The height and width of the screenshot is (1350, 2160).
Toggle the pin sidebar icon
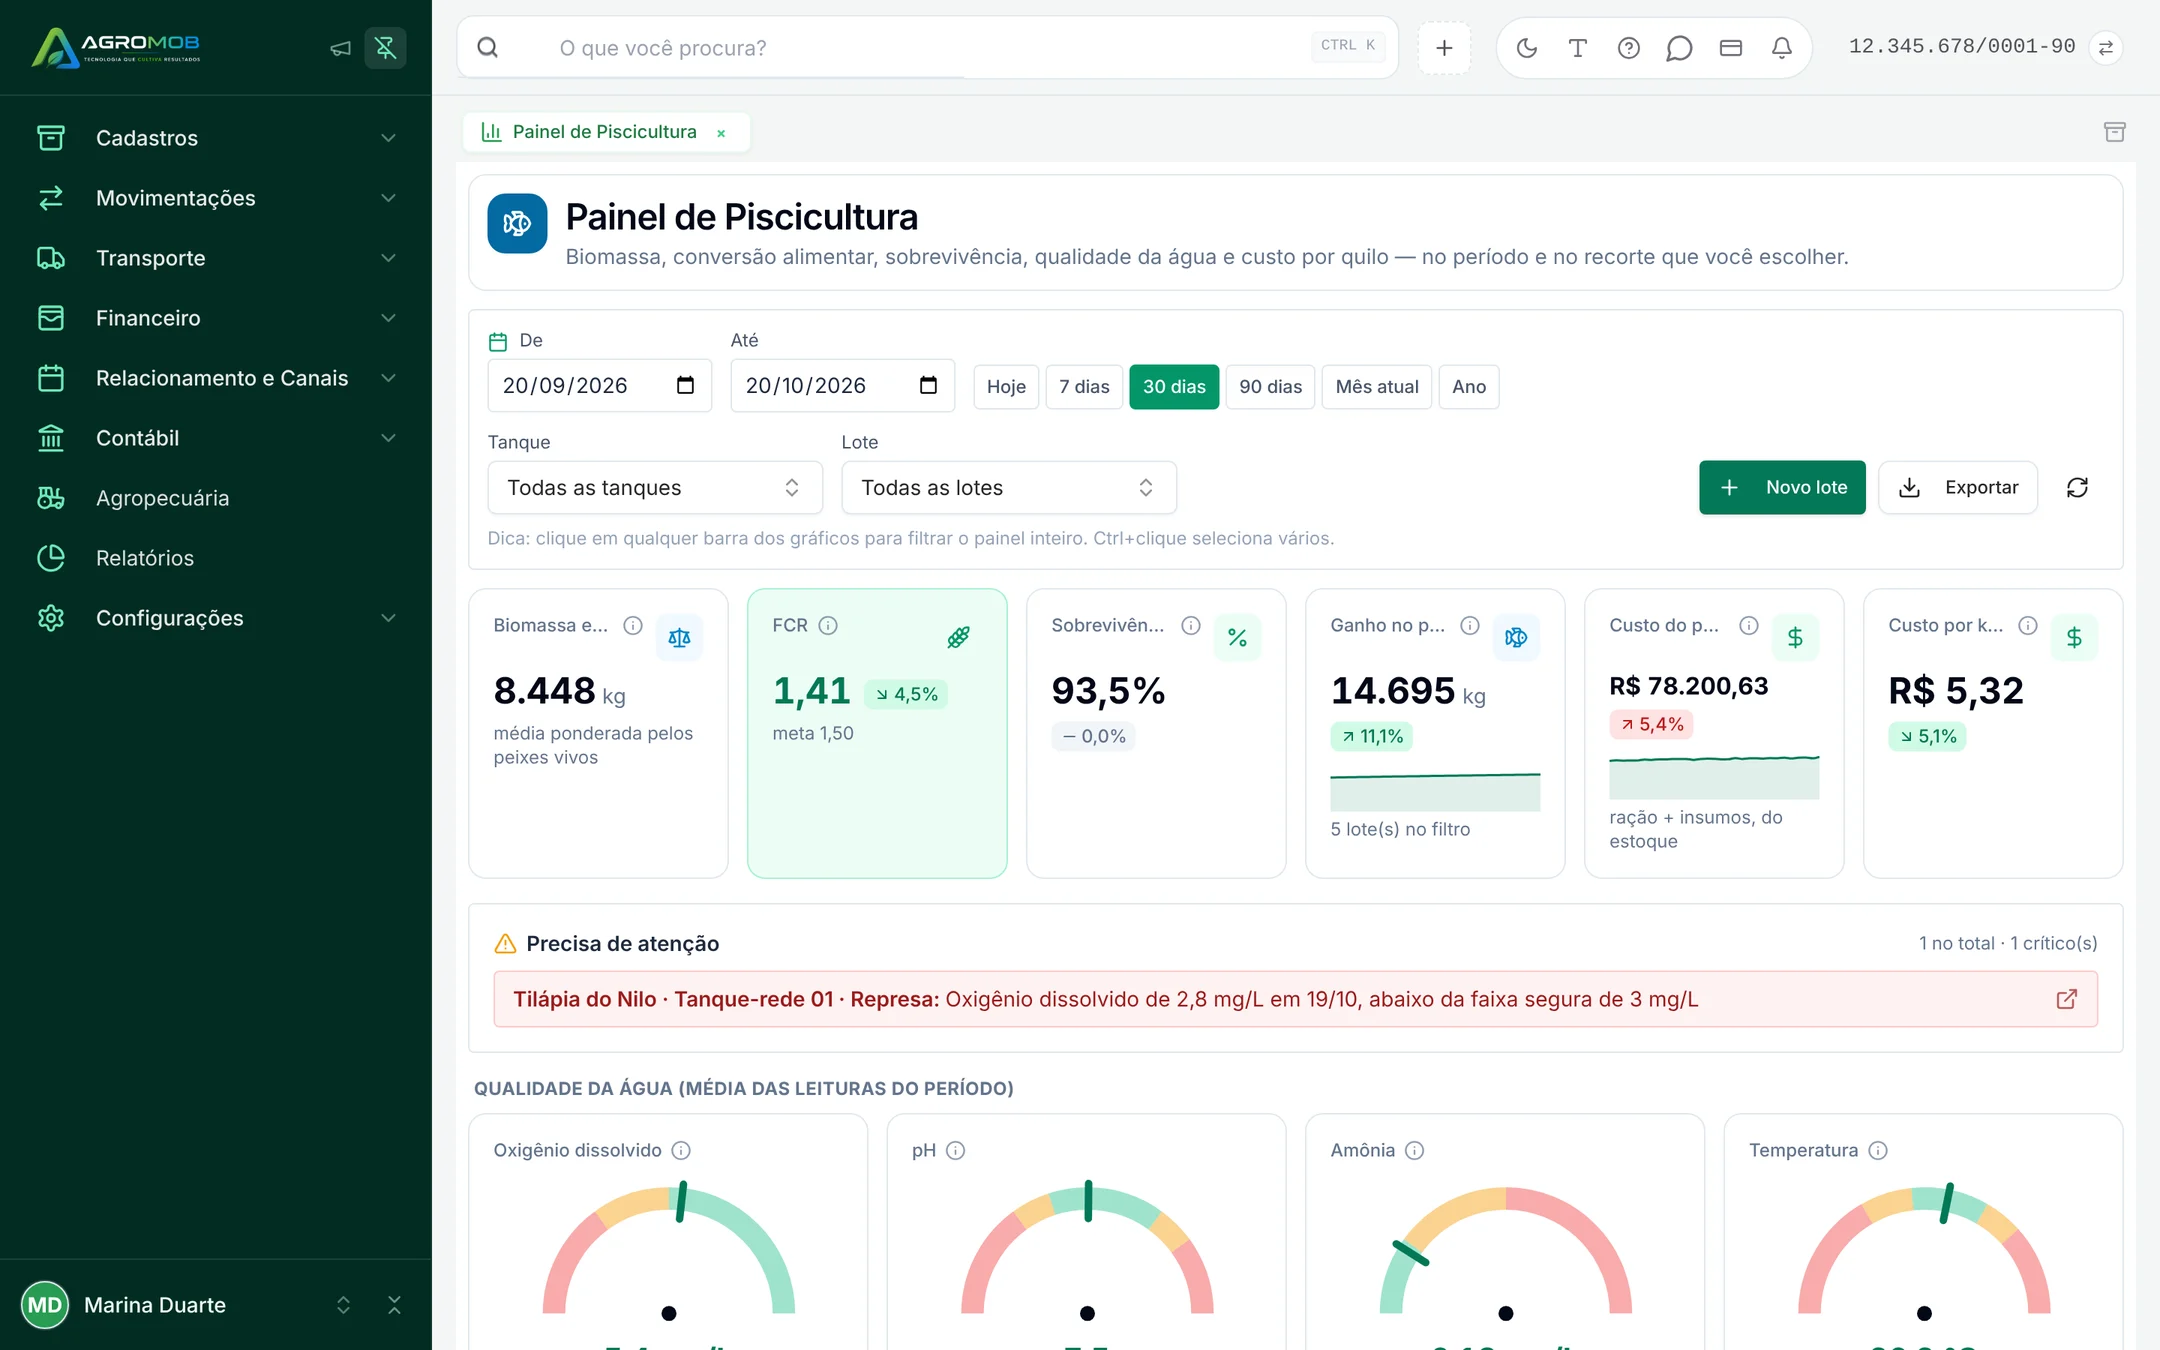tap(385, 48)
